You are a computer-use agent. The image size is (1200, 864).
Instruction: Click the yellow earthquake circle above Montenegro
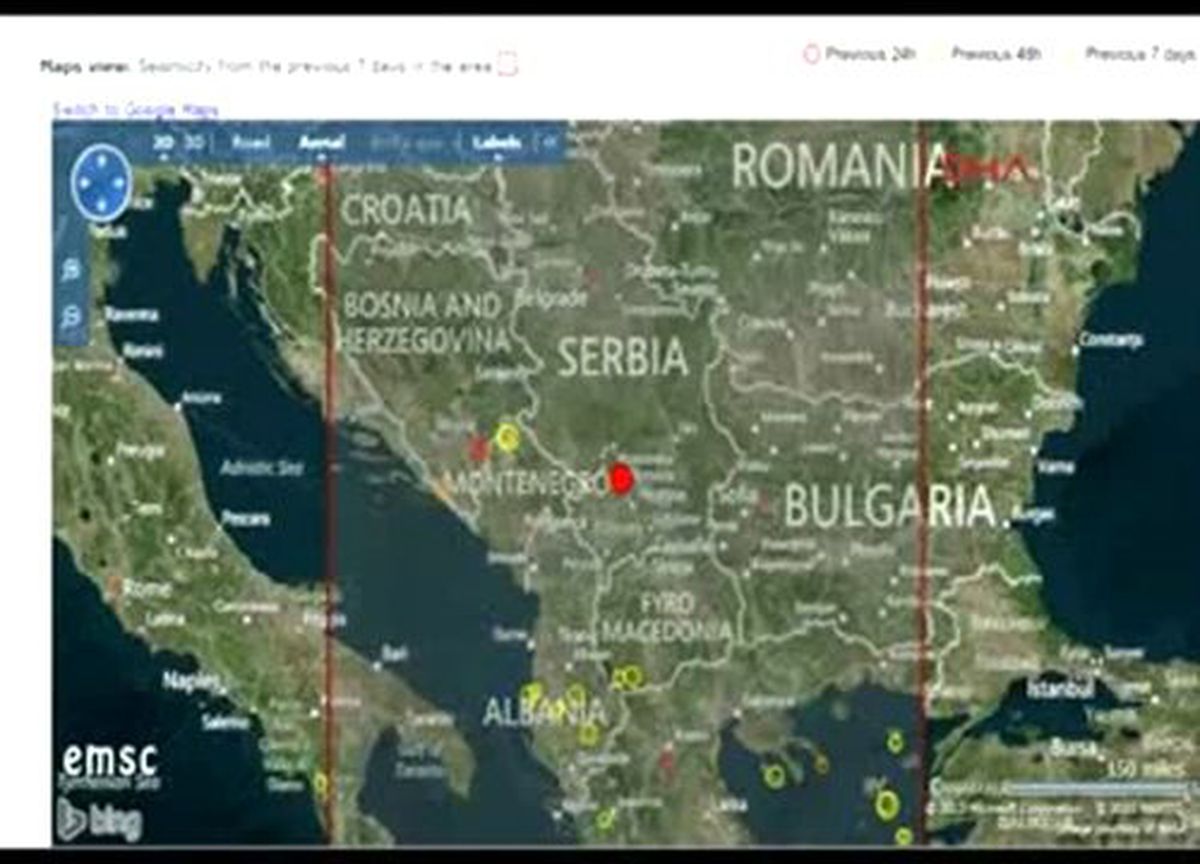pyautogui.click(x=508, y=438)
